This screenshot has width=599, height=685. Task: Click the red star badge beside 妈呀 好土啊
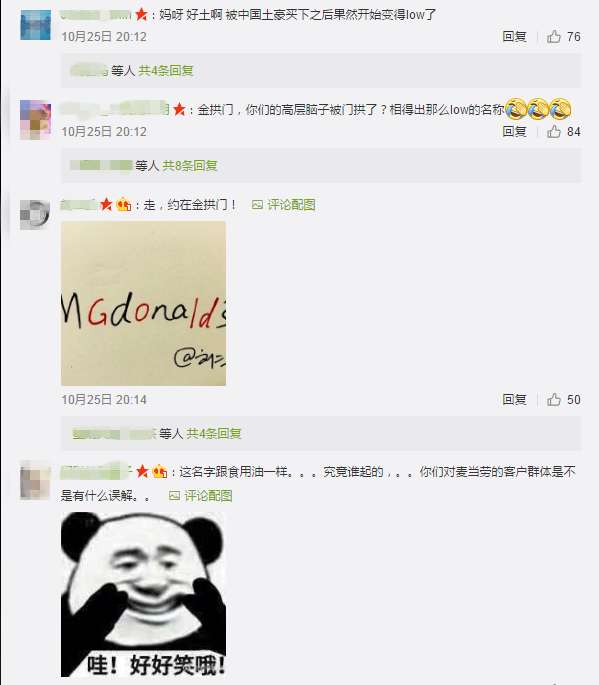[141, 14]
